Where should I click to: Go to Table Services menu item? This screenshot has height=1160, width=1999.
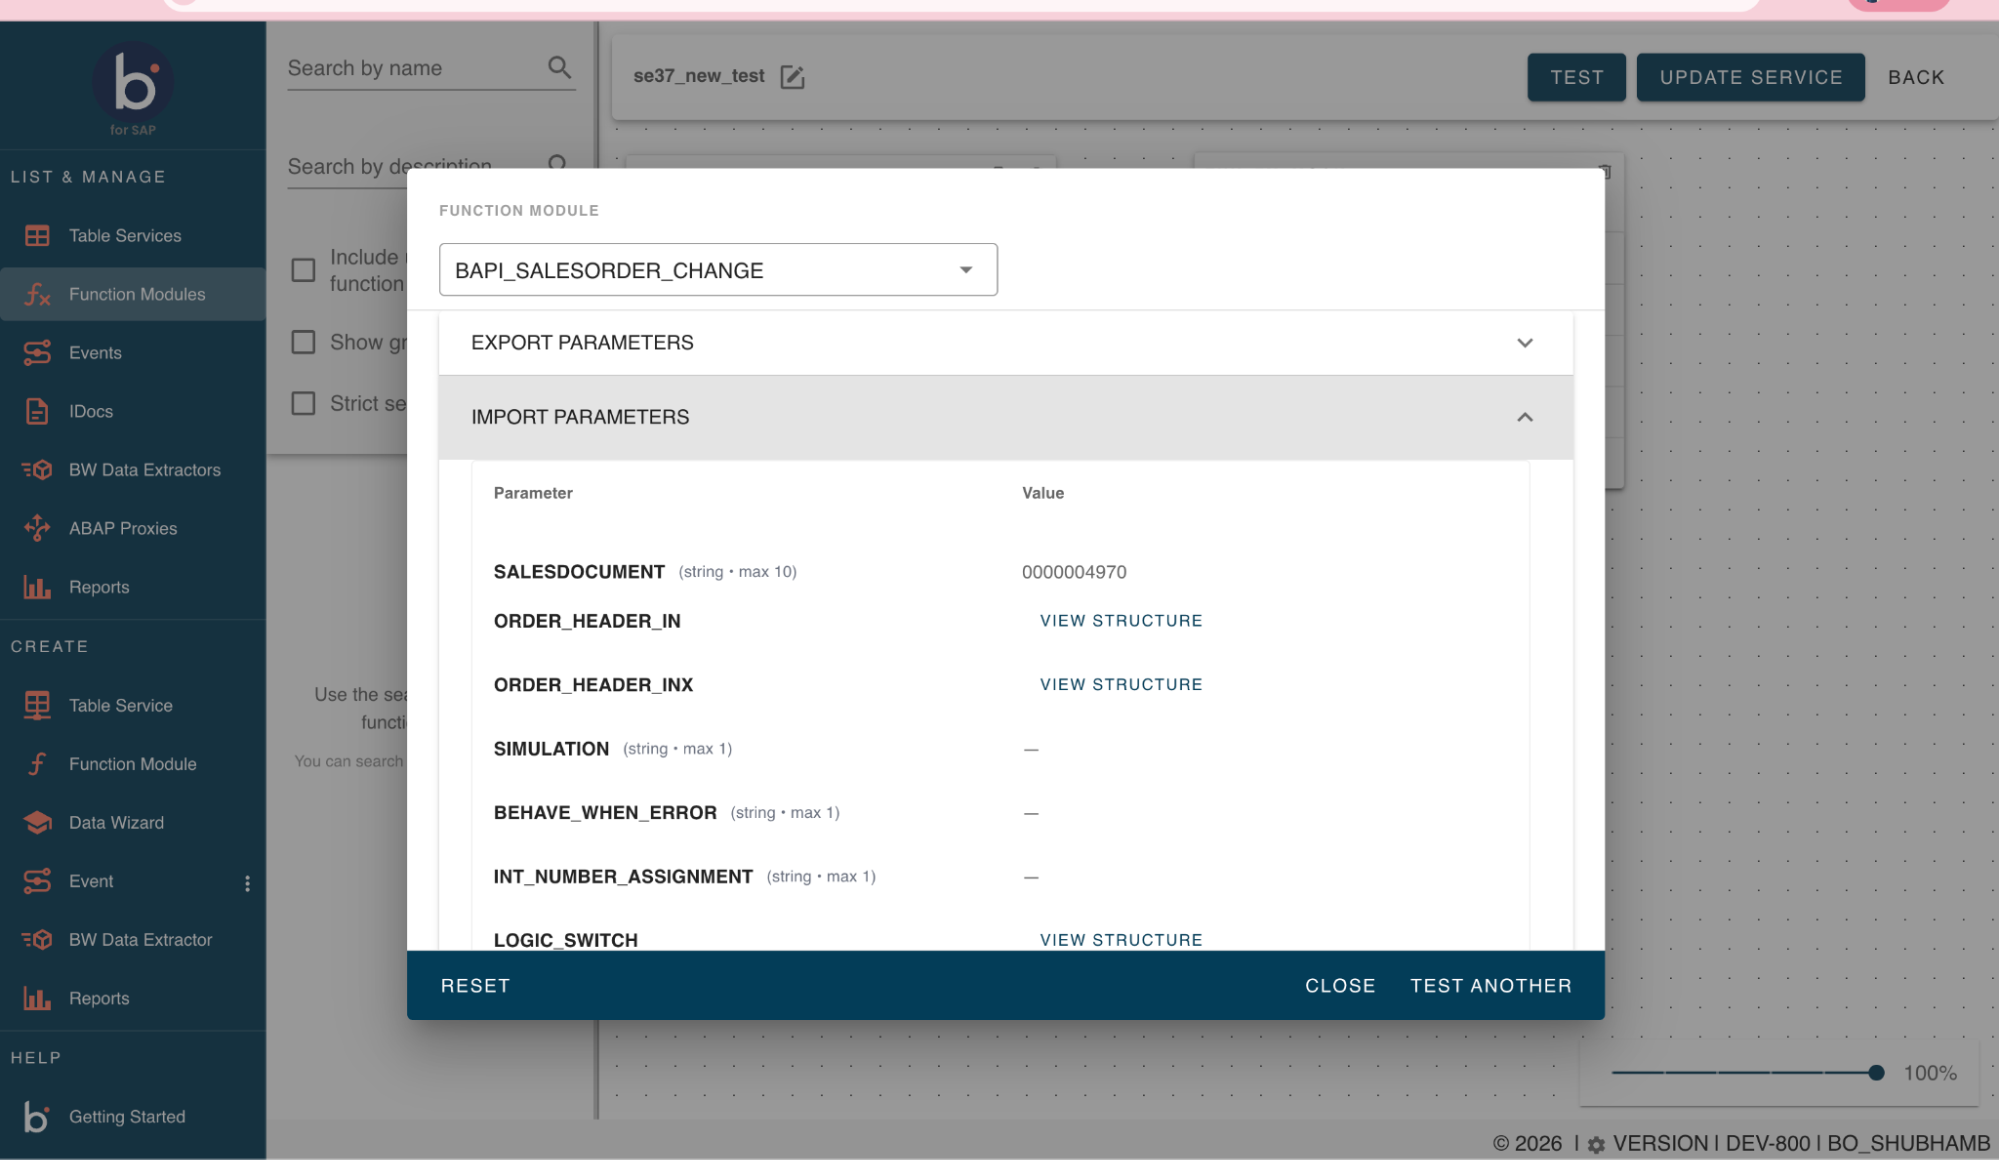125,236
